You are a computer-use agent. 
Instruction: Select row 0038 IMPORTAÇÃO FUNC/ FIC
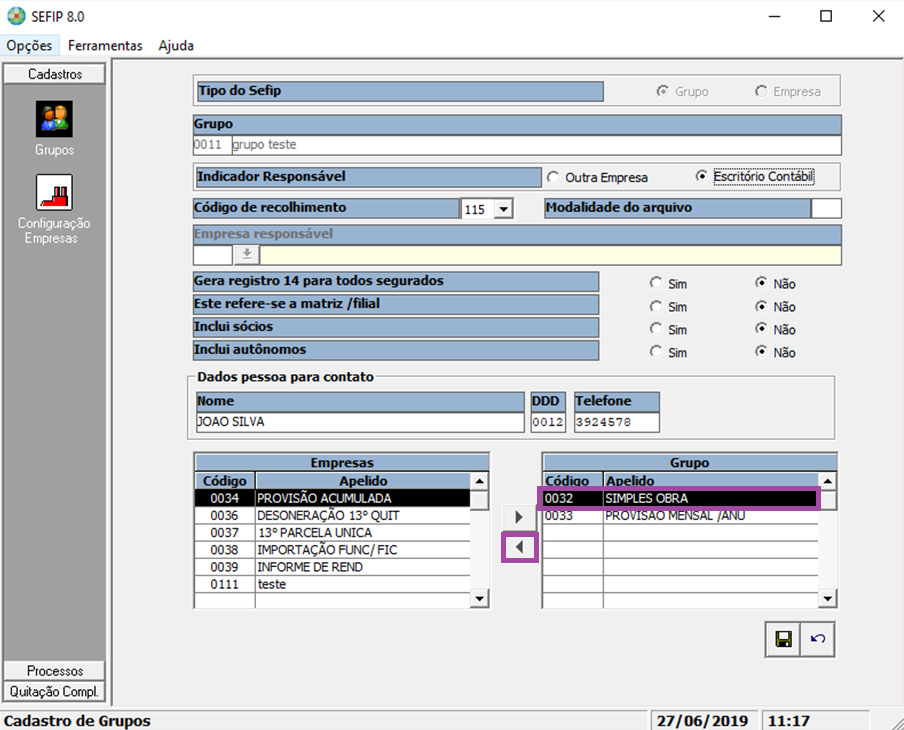[x=332, y=550]
